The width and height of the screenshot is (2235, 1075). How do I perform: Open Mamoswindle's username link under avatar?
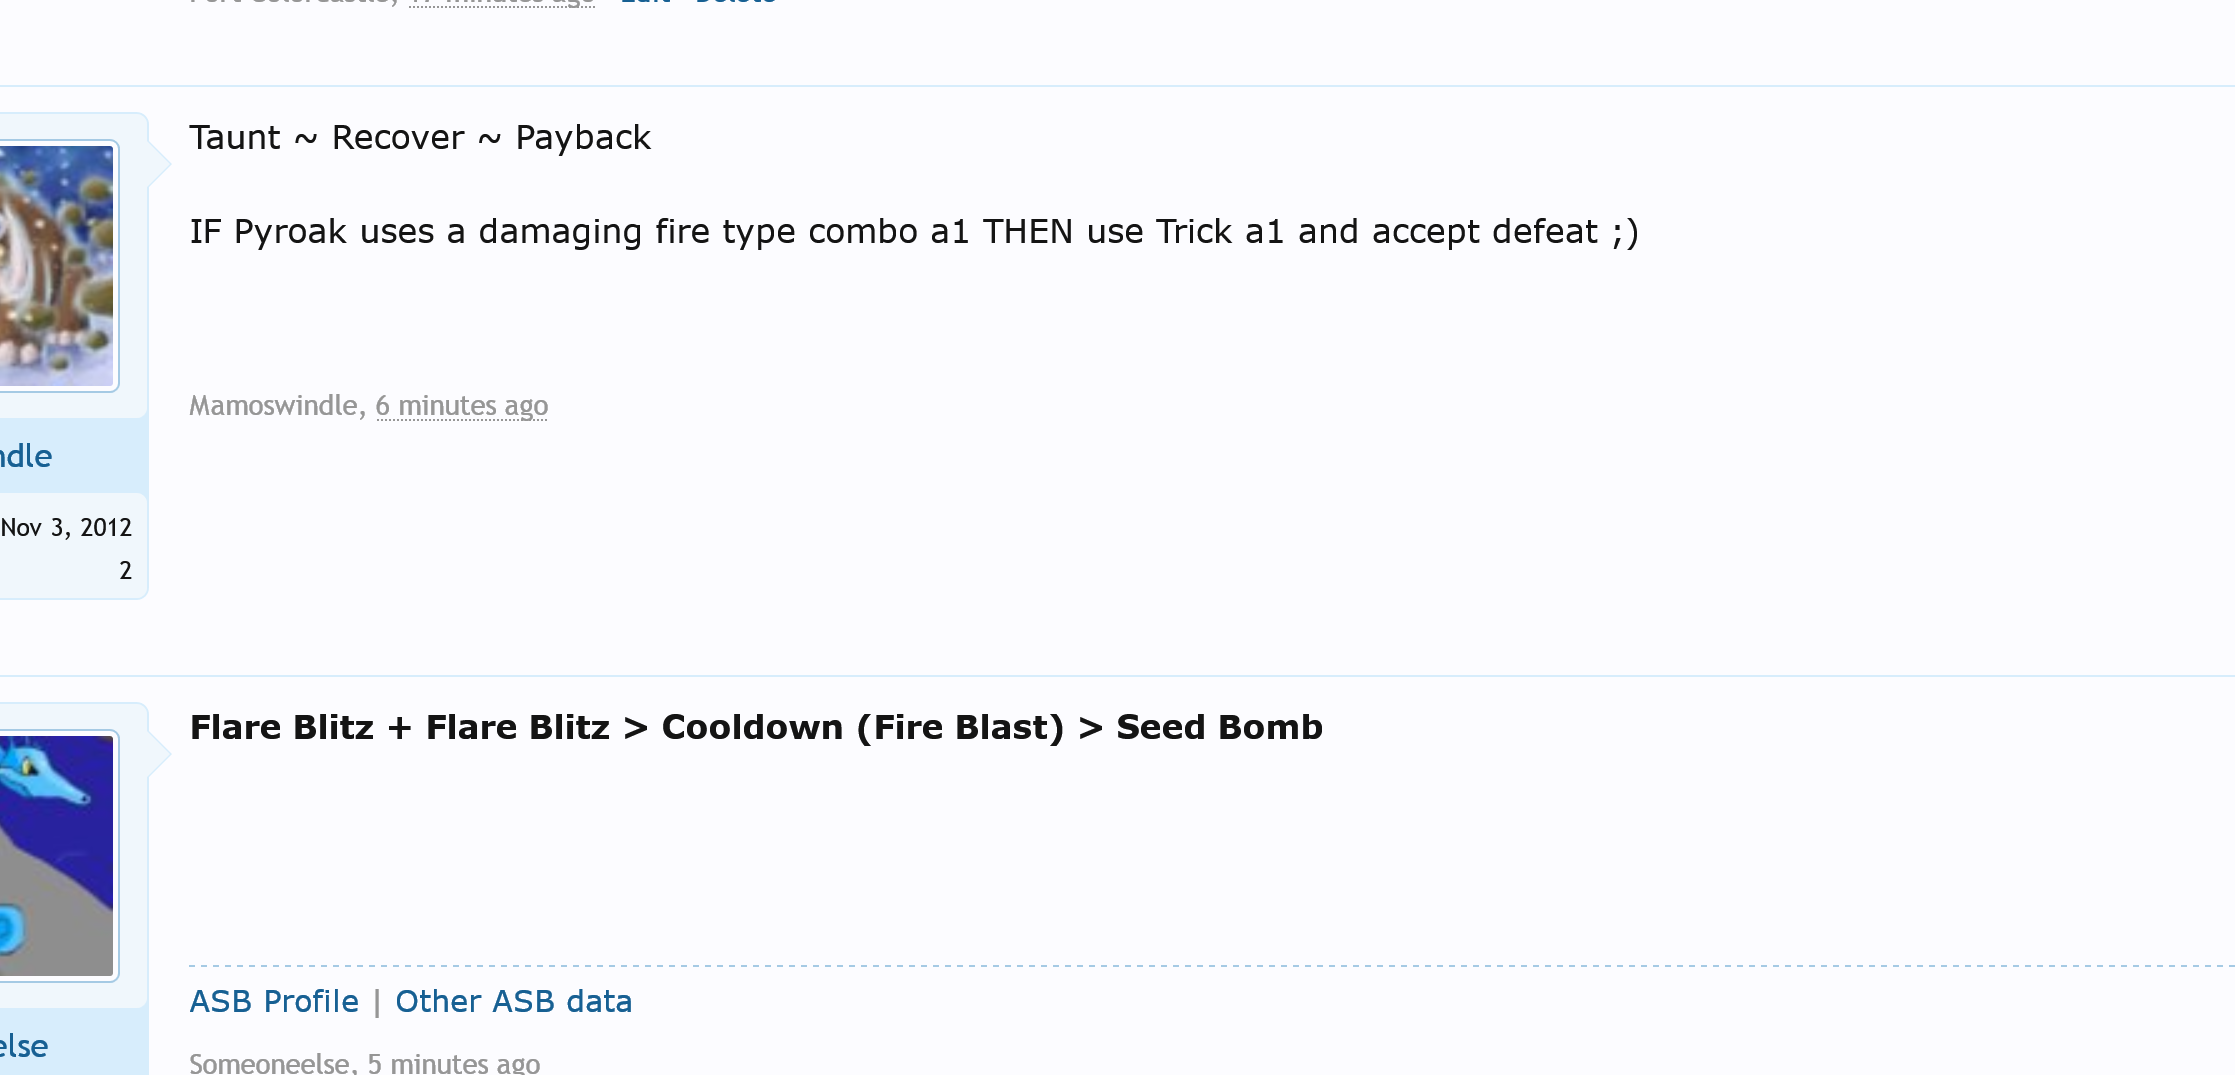[x=26, y=456]
